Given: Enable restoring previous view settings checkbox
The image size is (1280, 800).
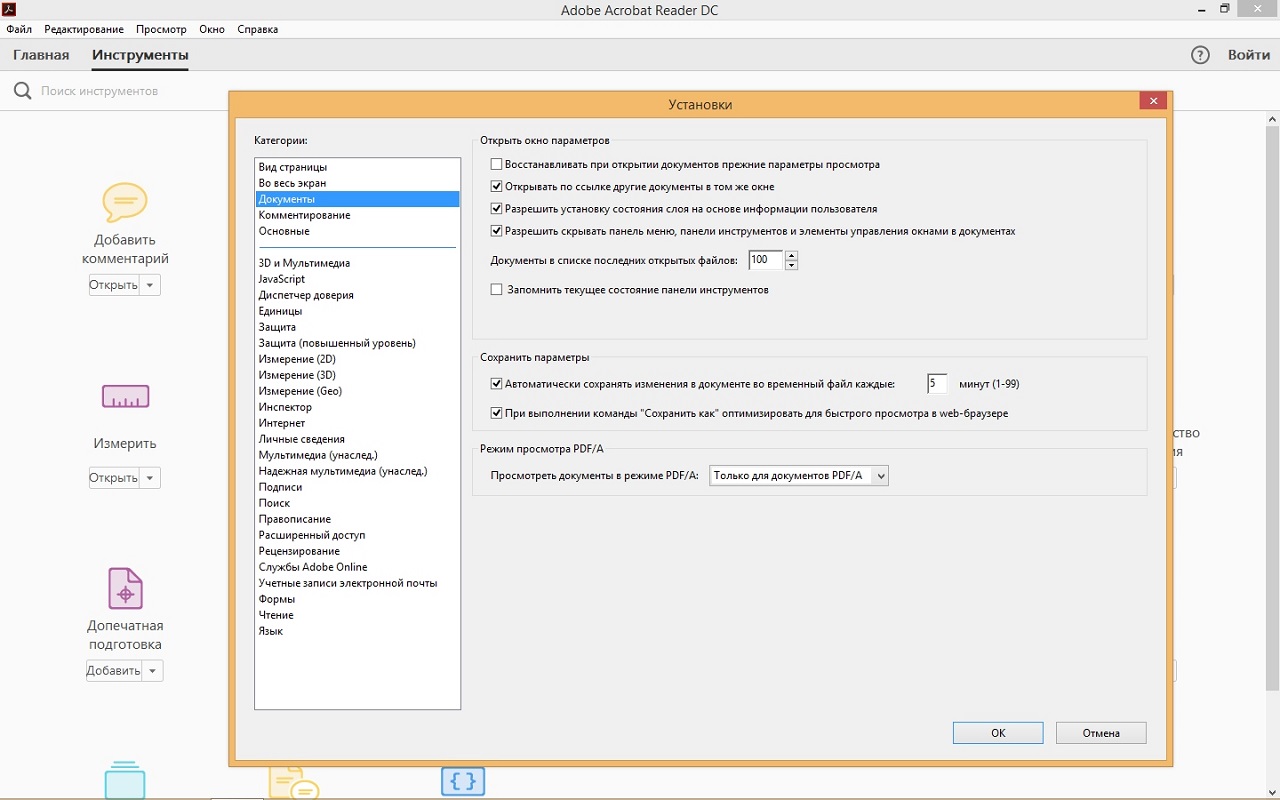Looking at the screenshot, I should (x=496, y=164).
